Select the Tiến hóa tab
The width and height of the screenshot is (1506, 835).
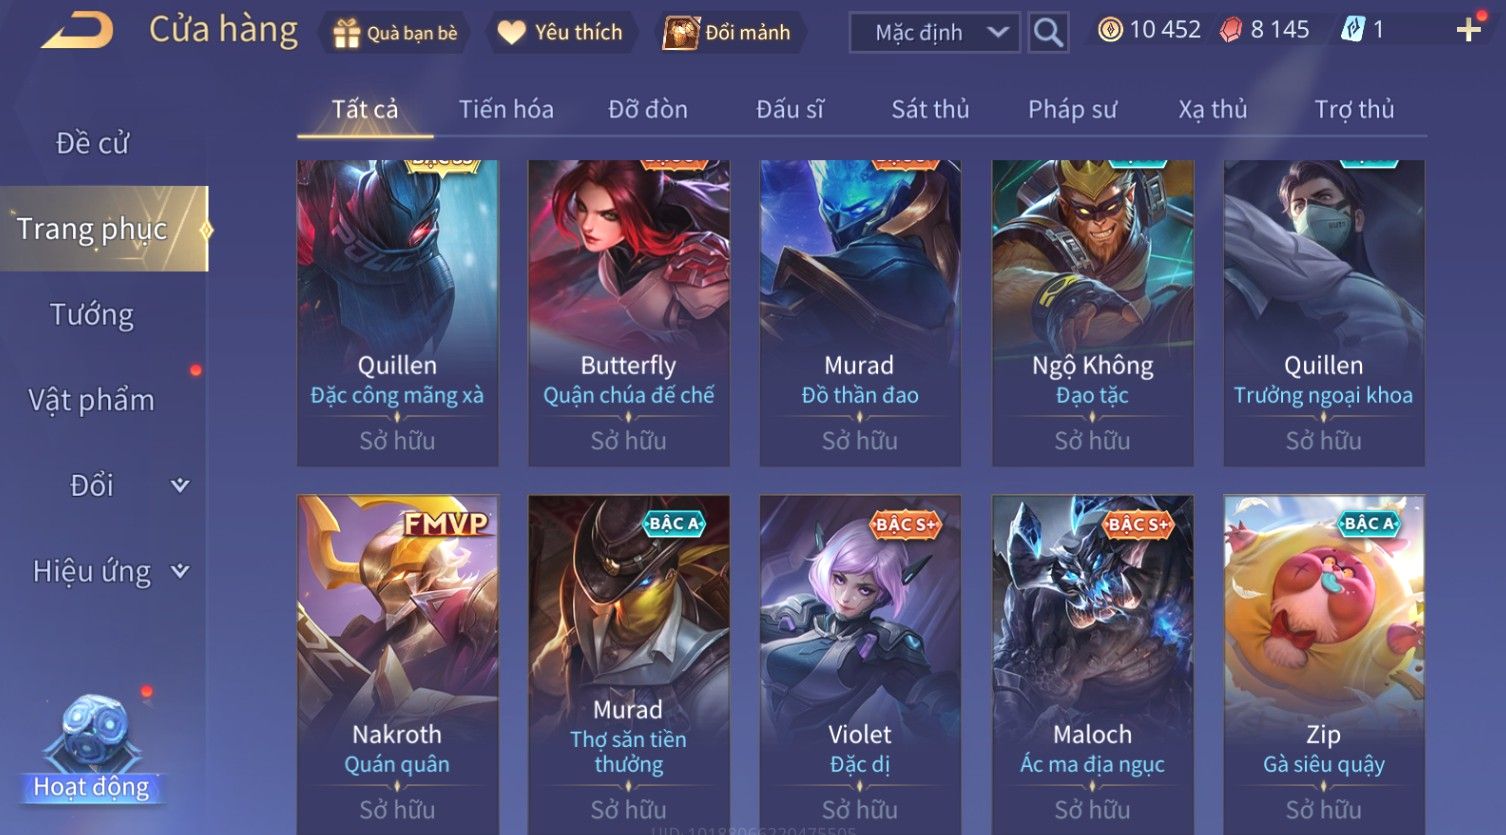click(506, 109)
